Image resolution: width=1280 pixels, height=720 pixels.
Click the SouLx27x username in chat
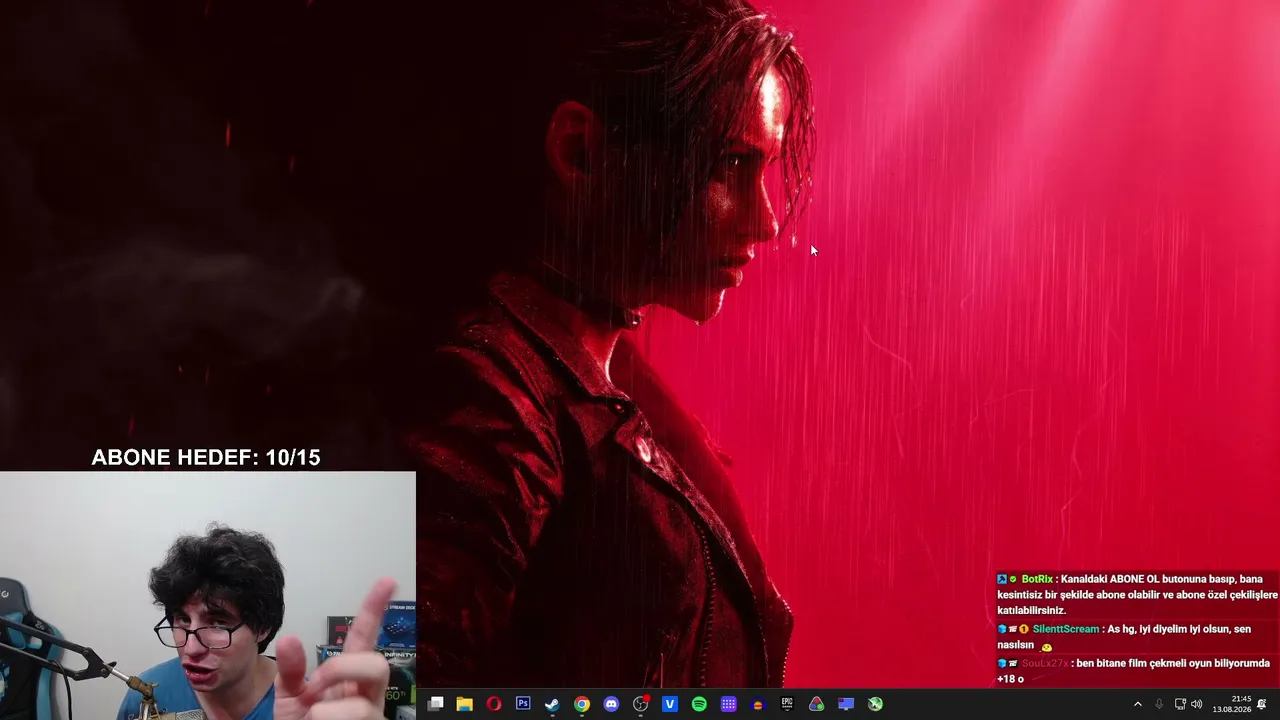click(x=1045, y=663)
